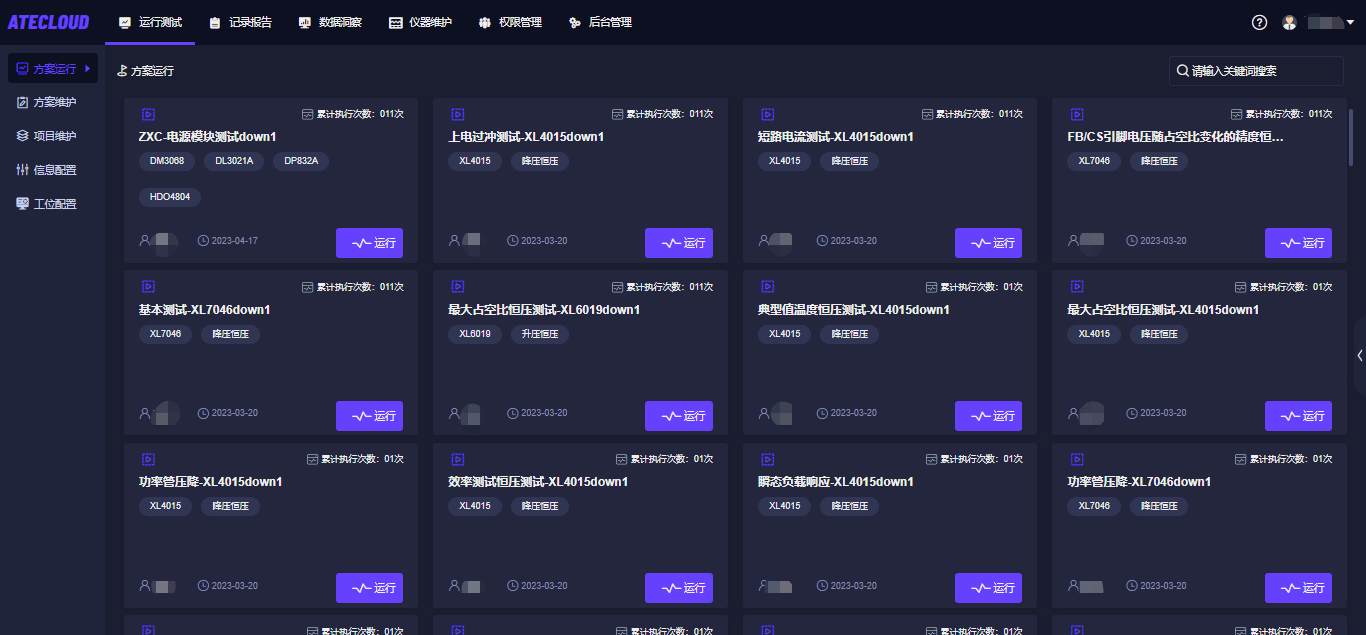Screen dimensions: 1366x635
Task: Open the 记录报告 tab
Action: [x=240, y=22]
